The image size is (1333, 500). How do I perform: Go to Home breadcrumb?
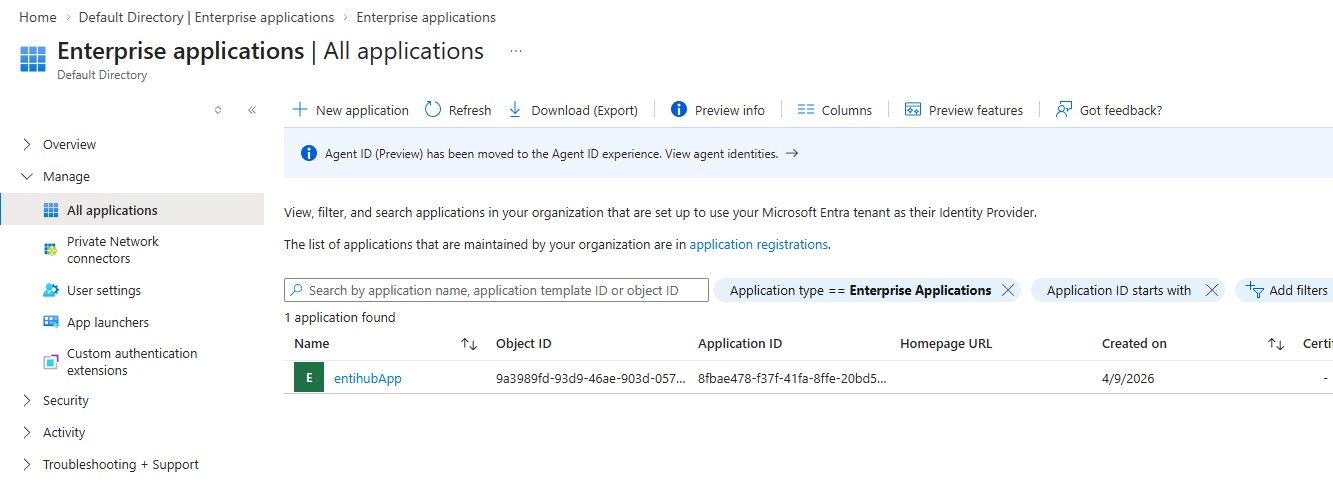[38, 17]
